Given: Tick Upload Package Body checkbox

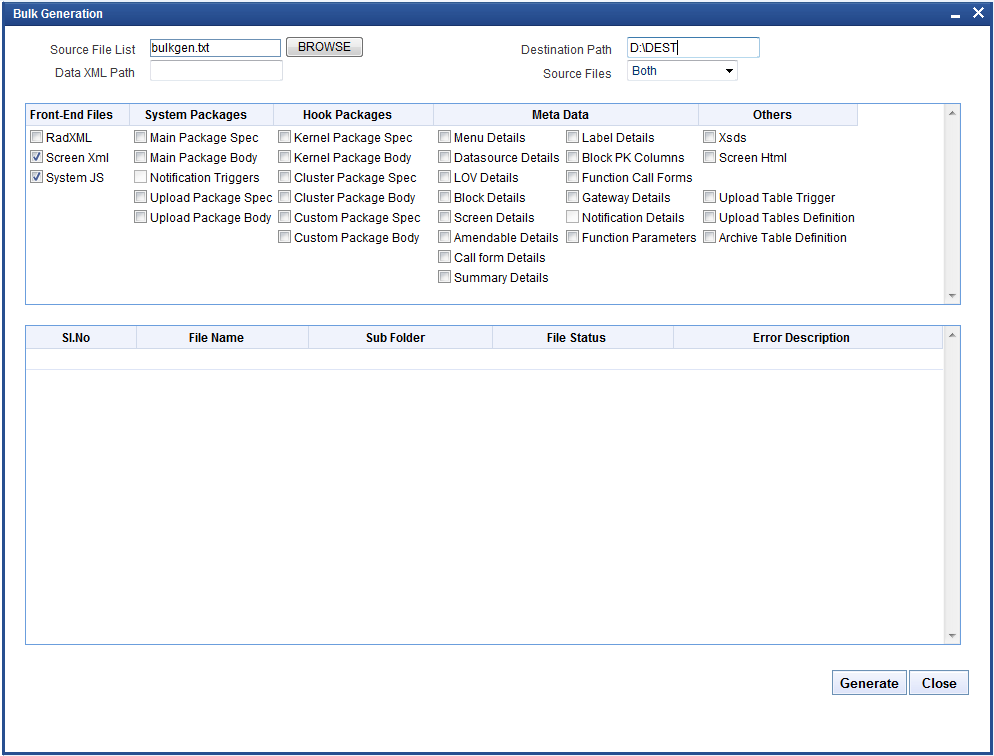Looking at the screenshot, I should [140, 217].
